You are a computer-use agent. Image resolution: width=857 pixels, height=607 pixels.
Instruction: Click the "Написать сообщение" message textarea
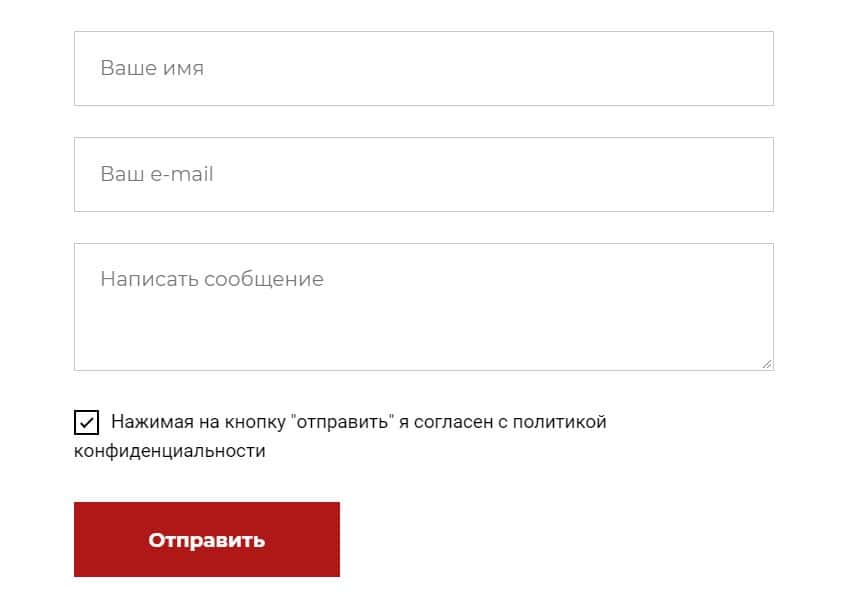[423, 306]
